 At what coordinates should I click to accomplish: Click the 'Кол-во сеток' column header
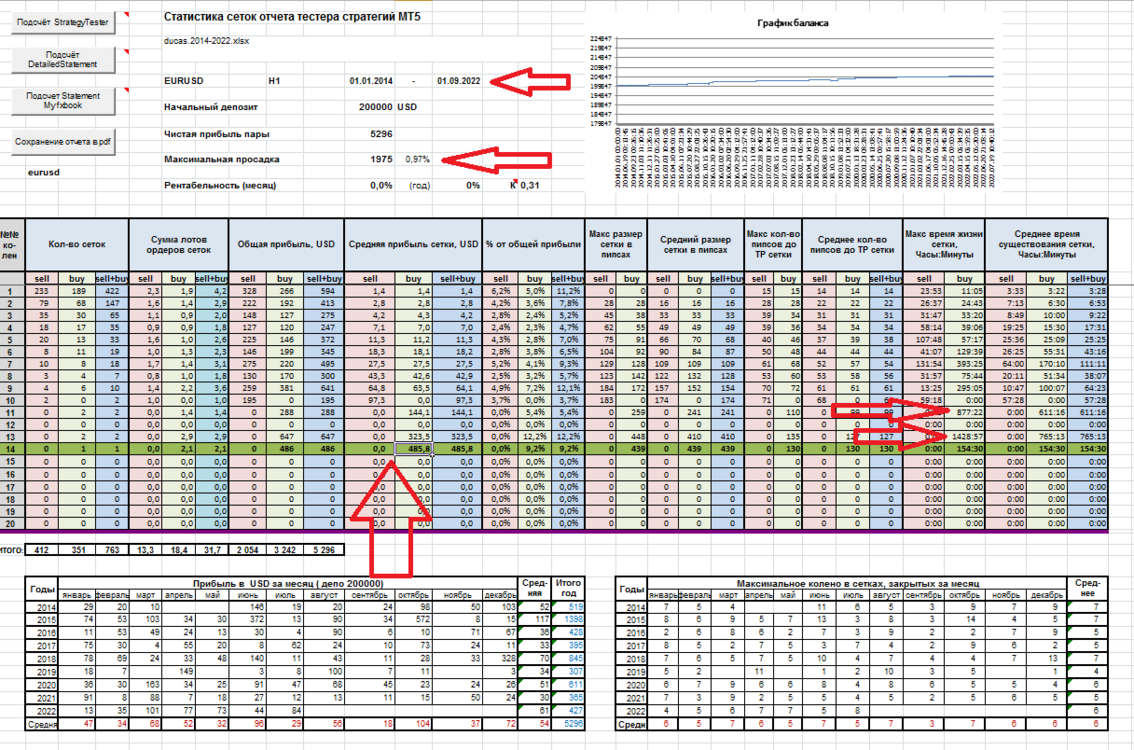[77, 244]
